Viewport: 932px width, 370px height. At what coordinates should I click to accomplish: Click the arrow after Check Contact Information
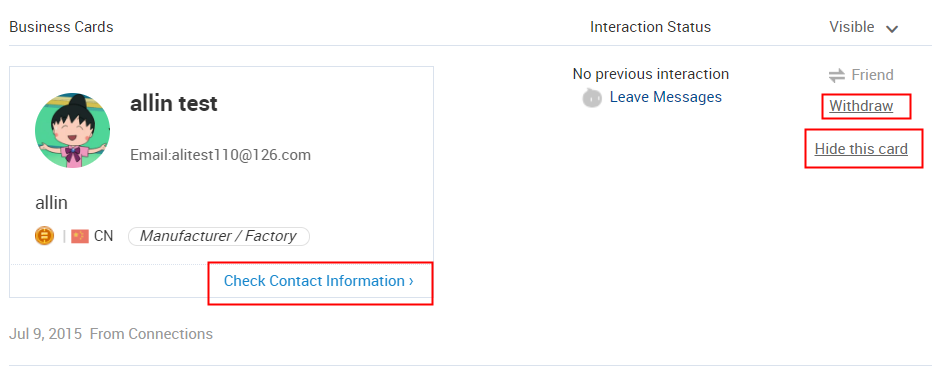[411, 281]
